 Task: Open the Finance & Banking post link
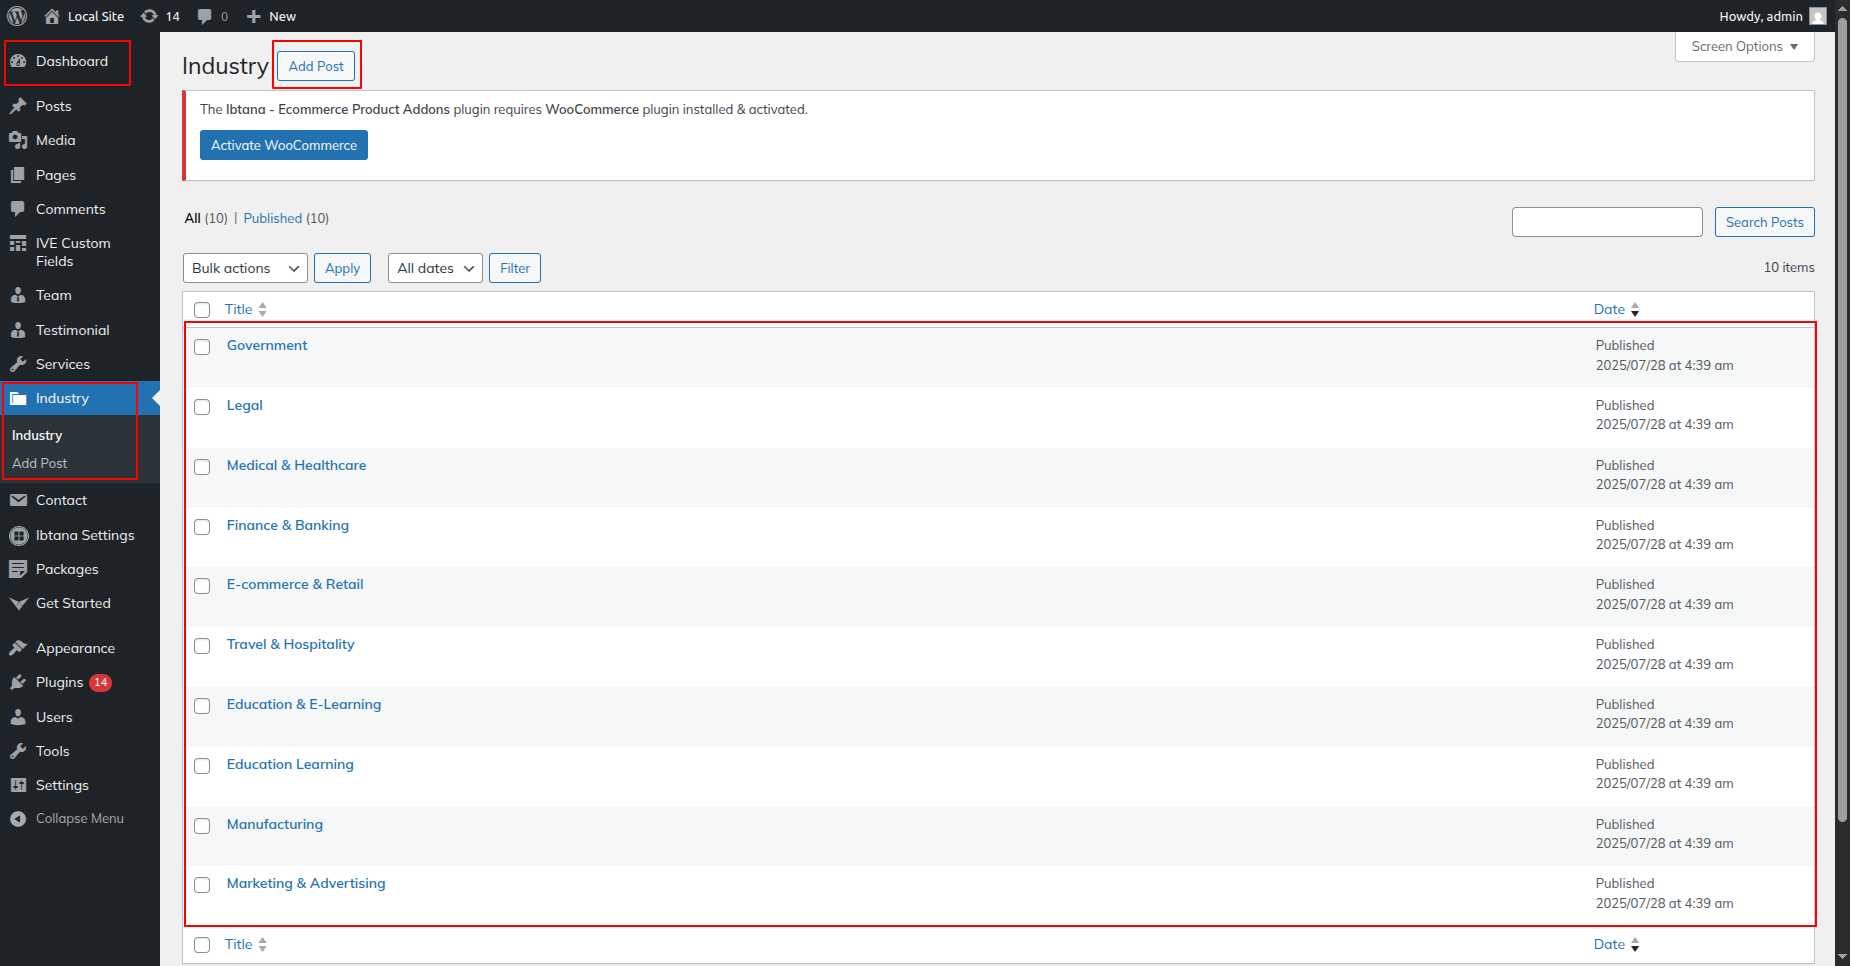pos(288,526)
